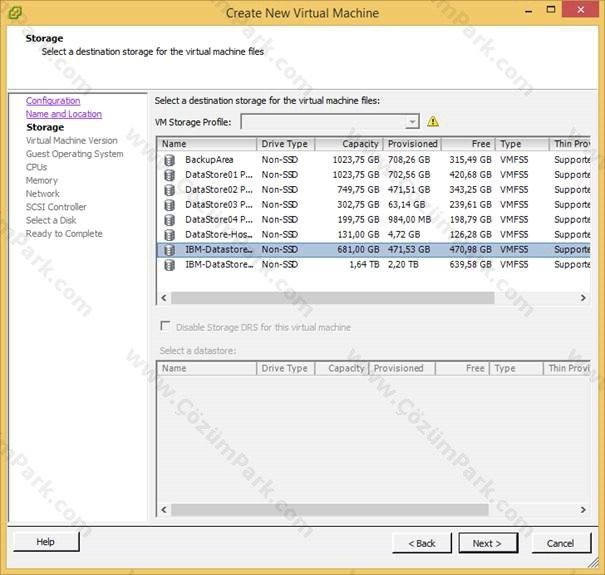
Task: Click the upper list horizontal scrollbar thumb
Action: coord(333,298)
